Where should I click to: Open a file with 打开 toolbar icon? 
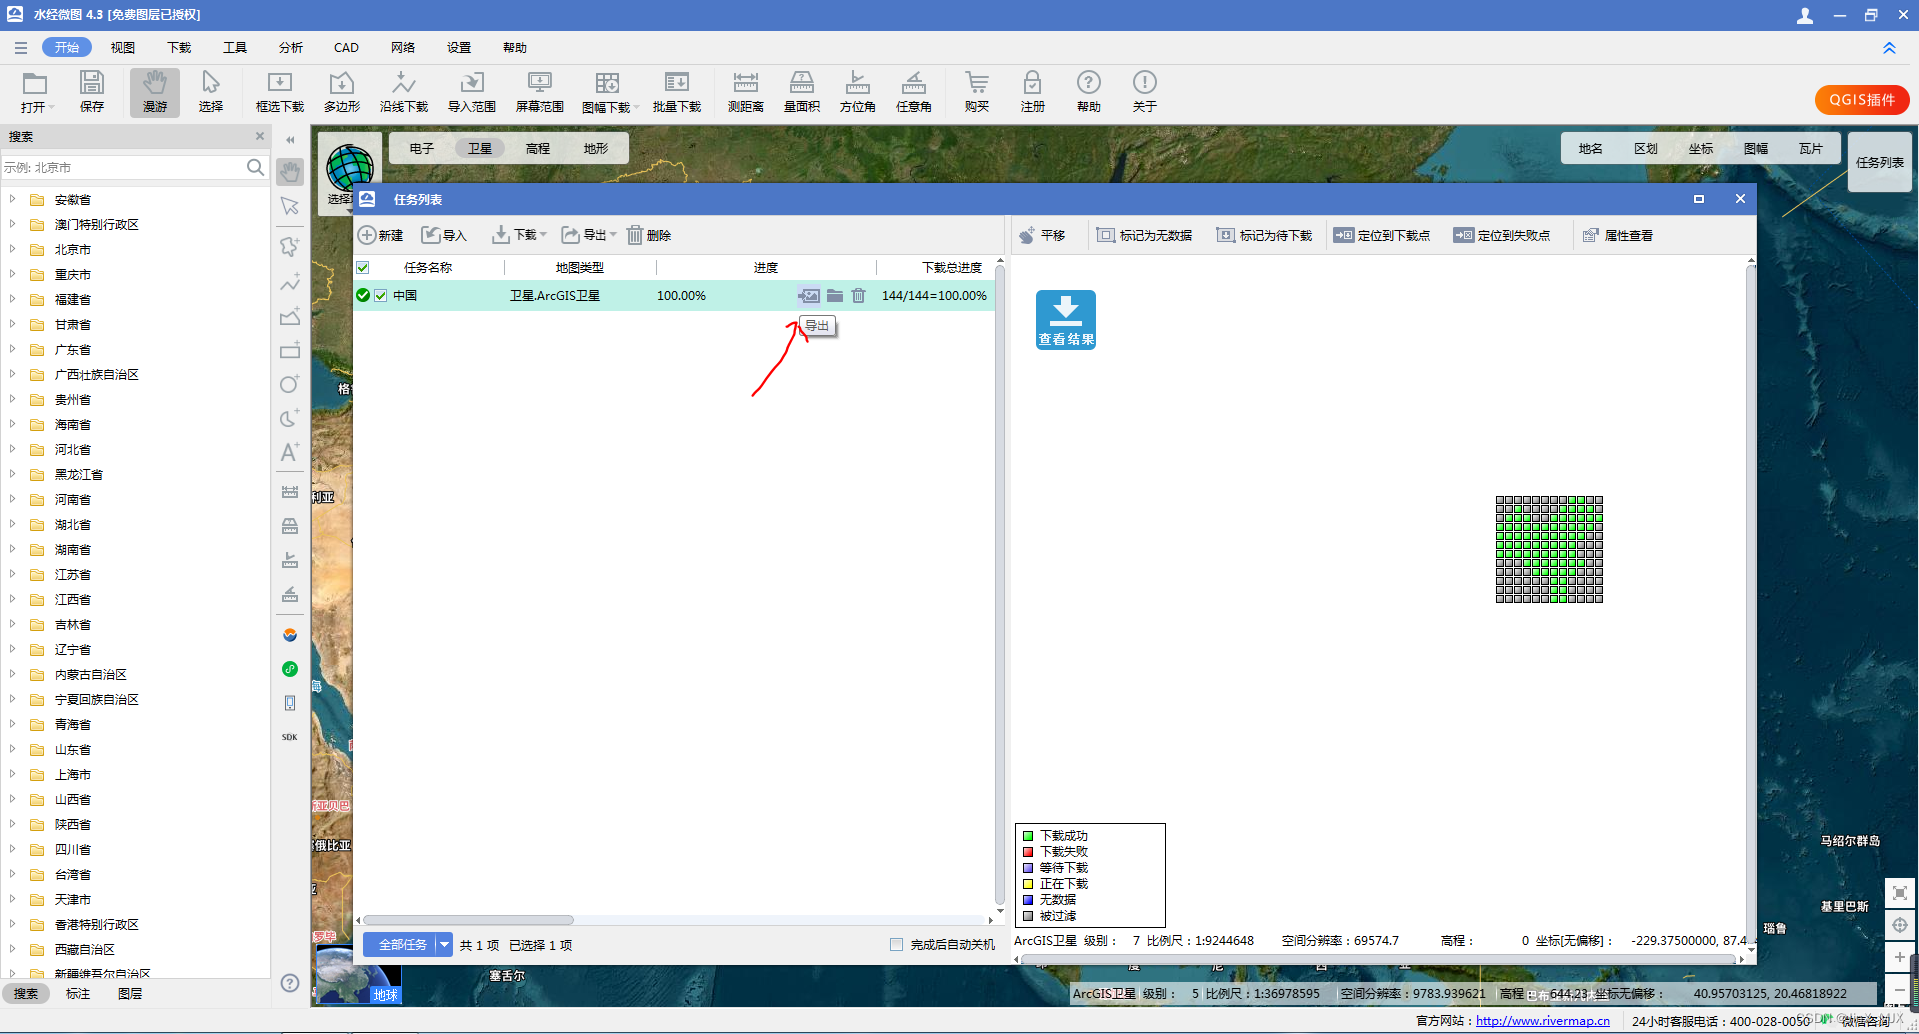36,92
